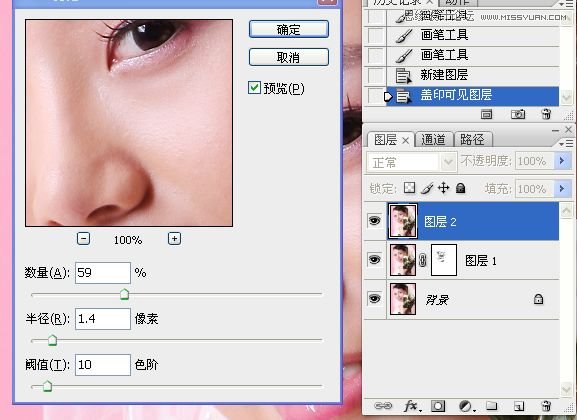
Task: Create new document from current history state
Action: [486, 114]
